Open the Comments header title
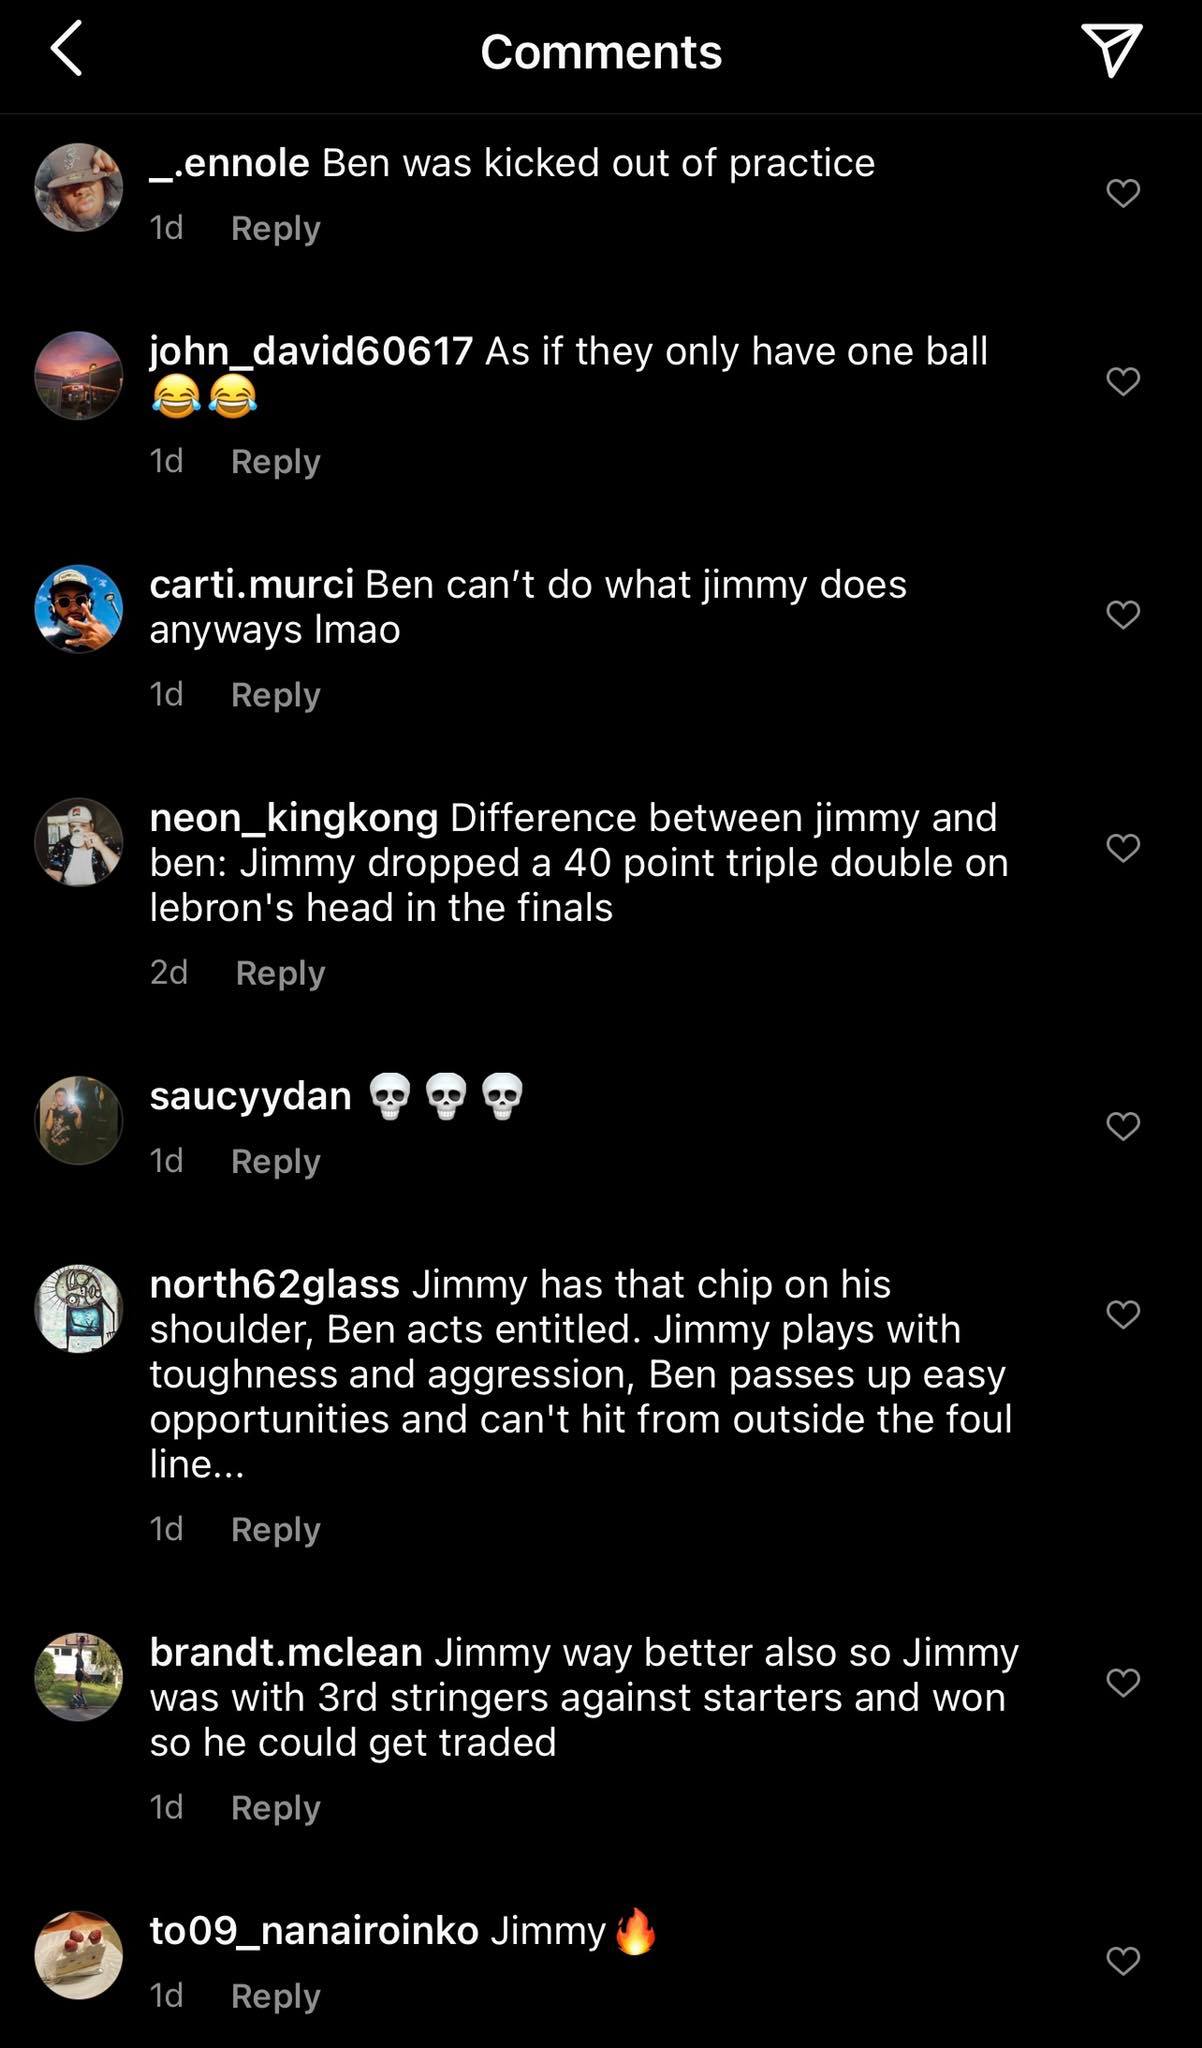Screen dimensions: 1202x2048 pyautogui.click(x=600, y=52)
